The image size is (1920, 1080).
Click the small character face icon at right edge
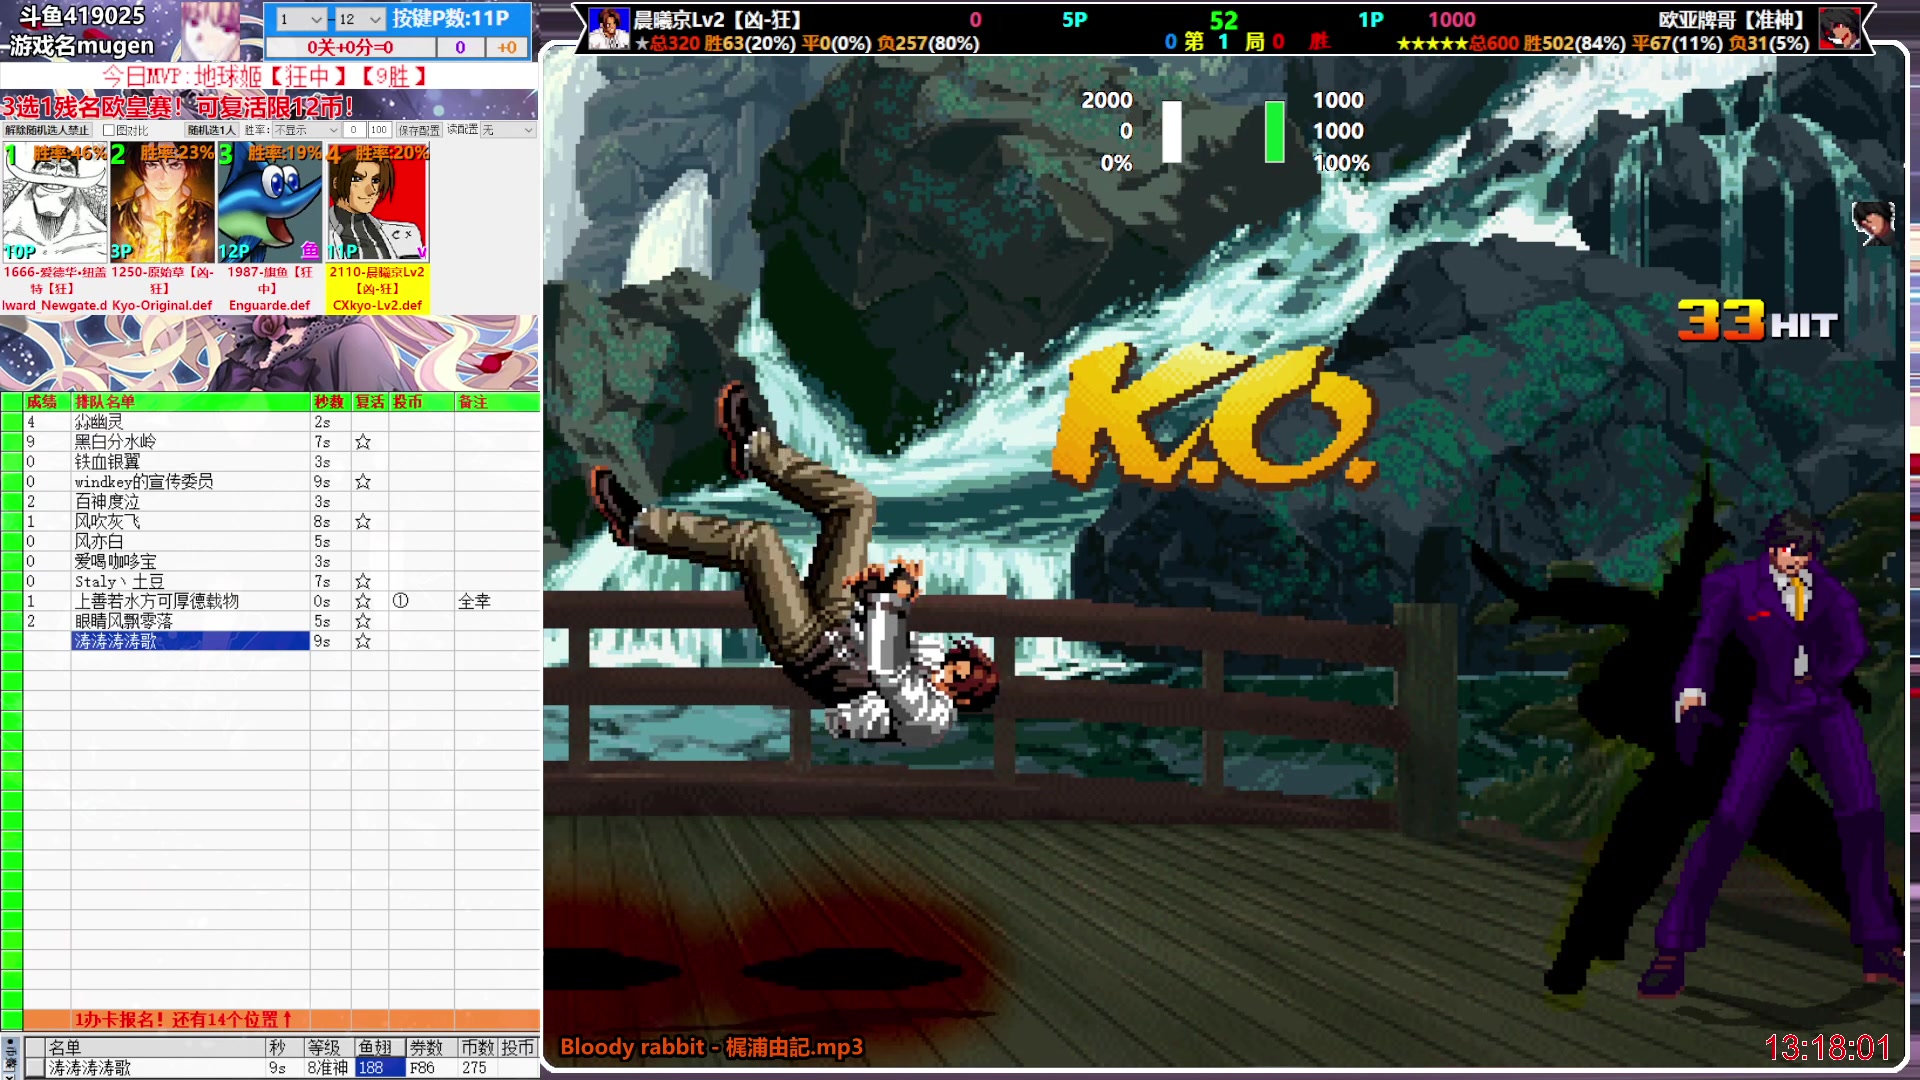(x=1873, y=224)
